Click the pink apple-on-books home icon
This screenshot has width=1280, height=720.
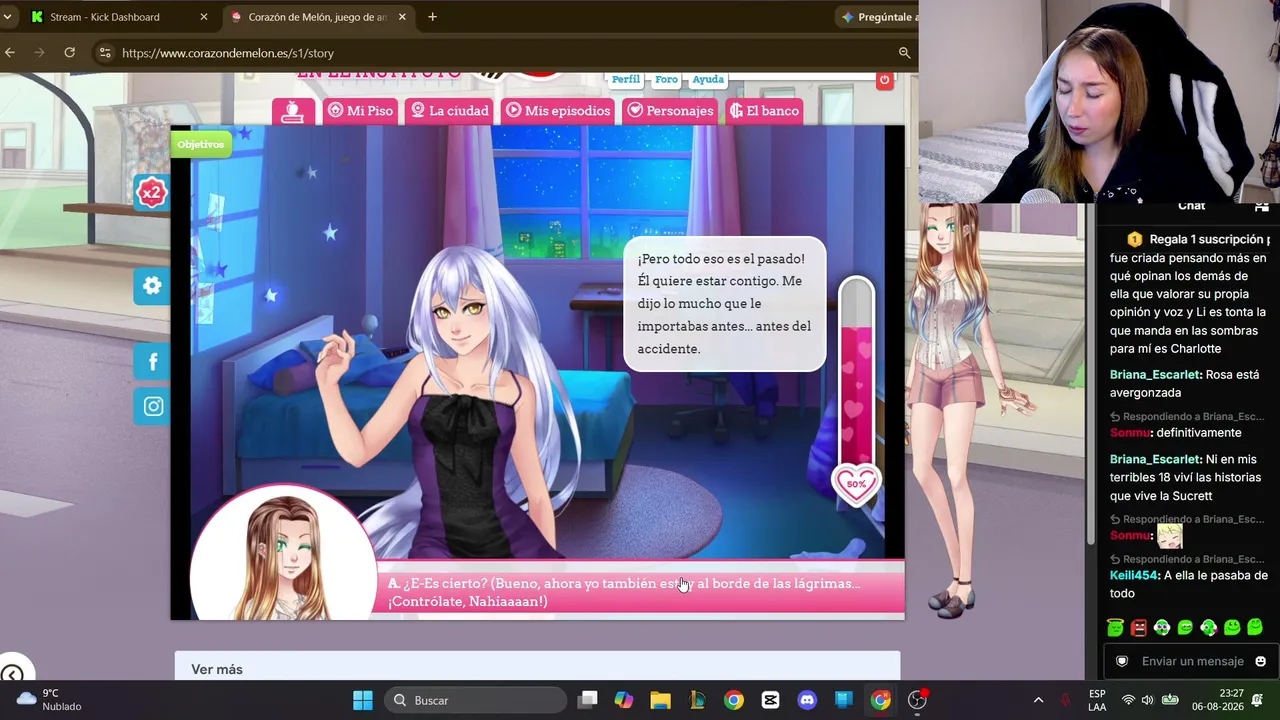[293, 111]
